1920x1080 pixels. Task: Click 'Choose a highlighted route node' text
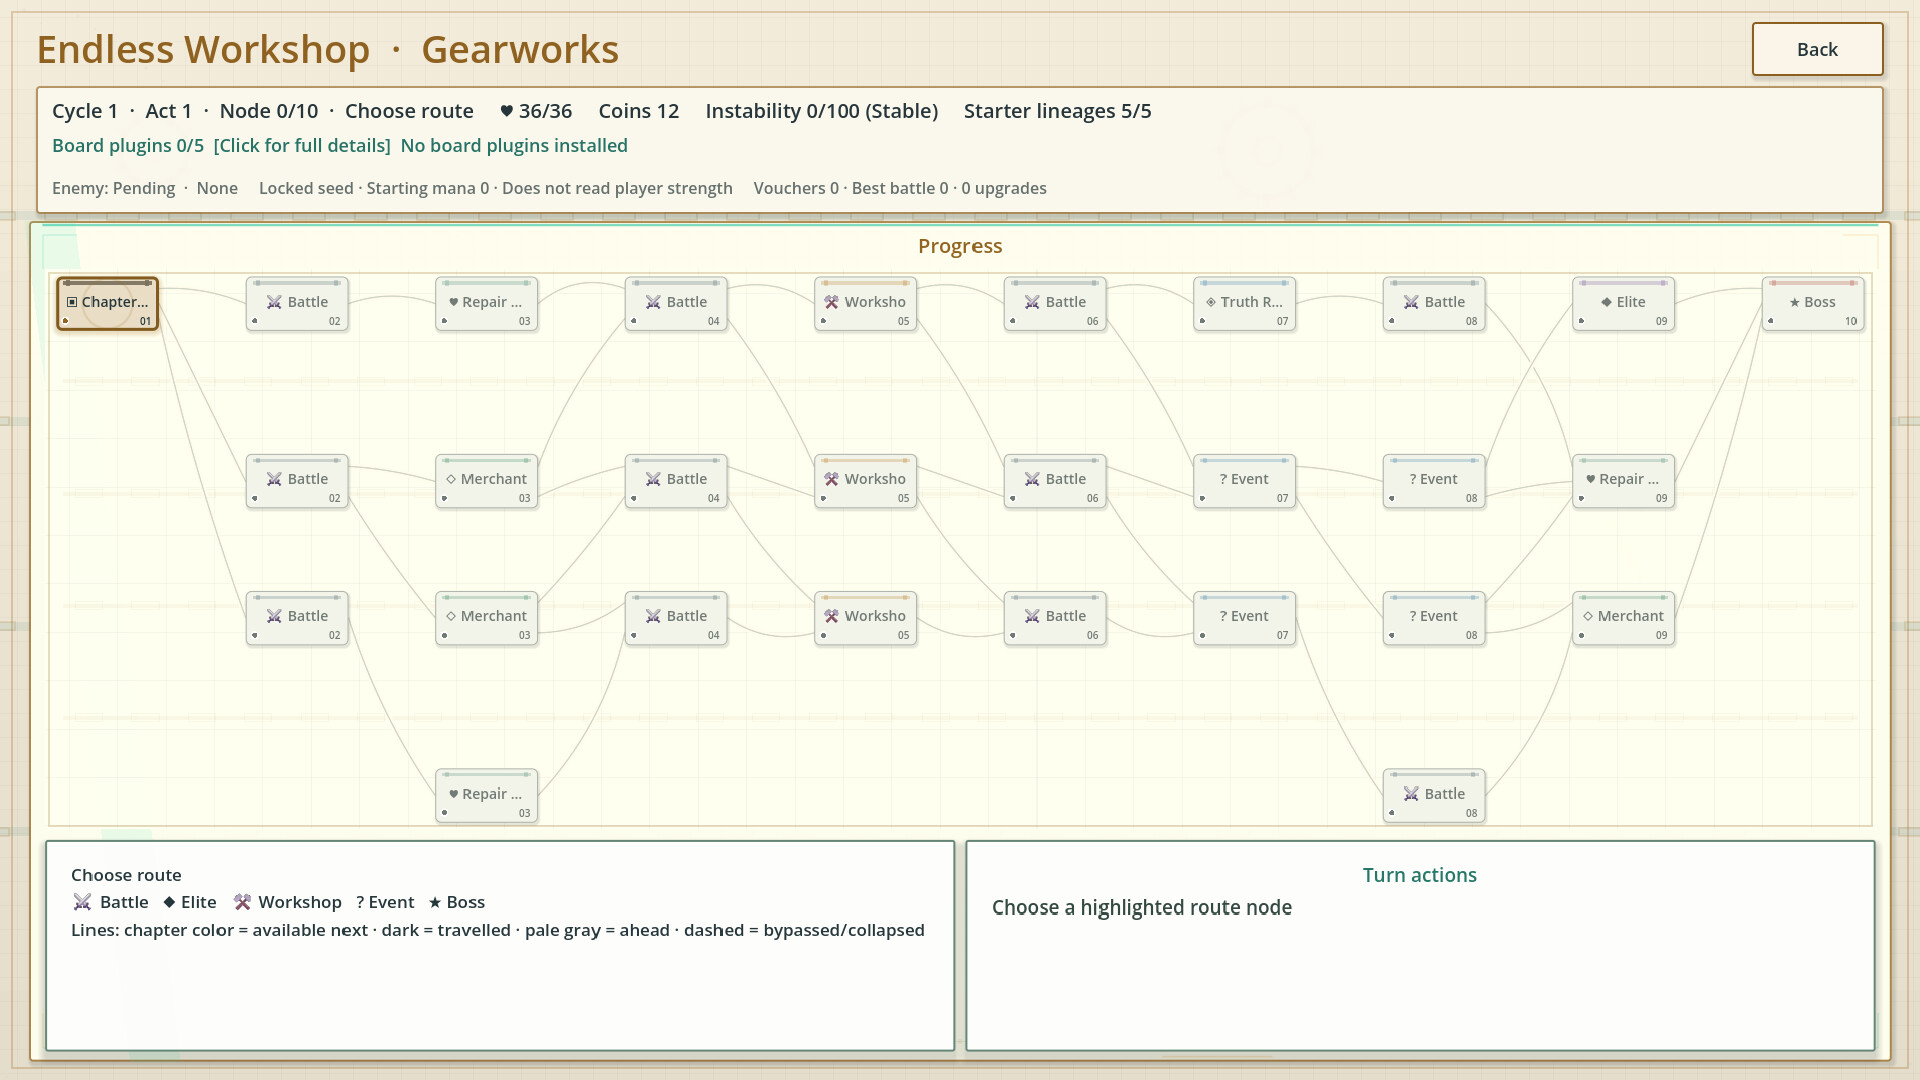click(1142, 908)
